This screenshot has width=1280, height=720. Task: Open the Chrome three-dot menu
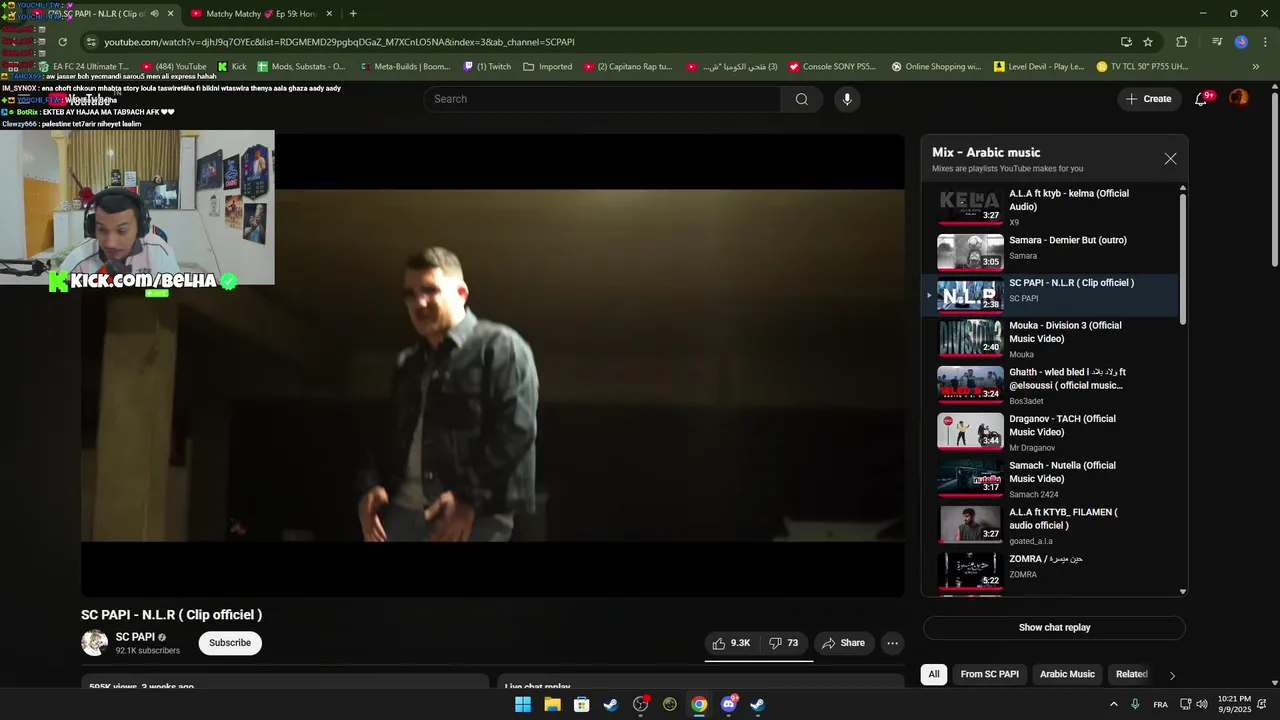click(1264, 42)
